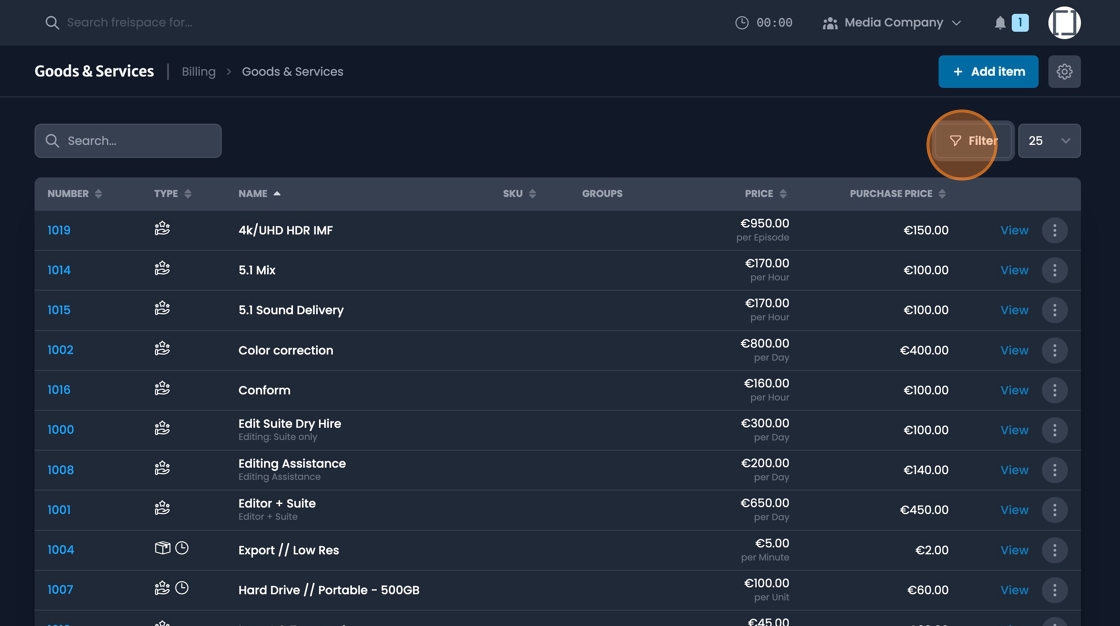Open the settings gear on Goods & Services page
Screen dimensions: 1120x626
pos(1064,71)
